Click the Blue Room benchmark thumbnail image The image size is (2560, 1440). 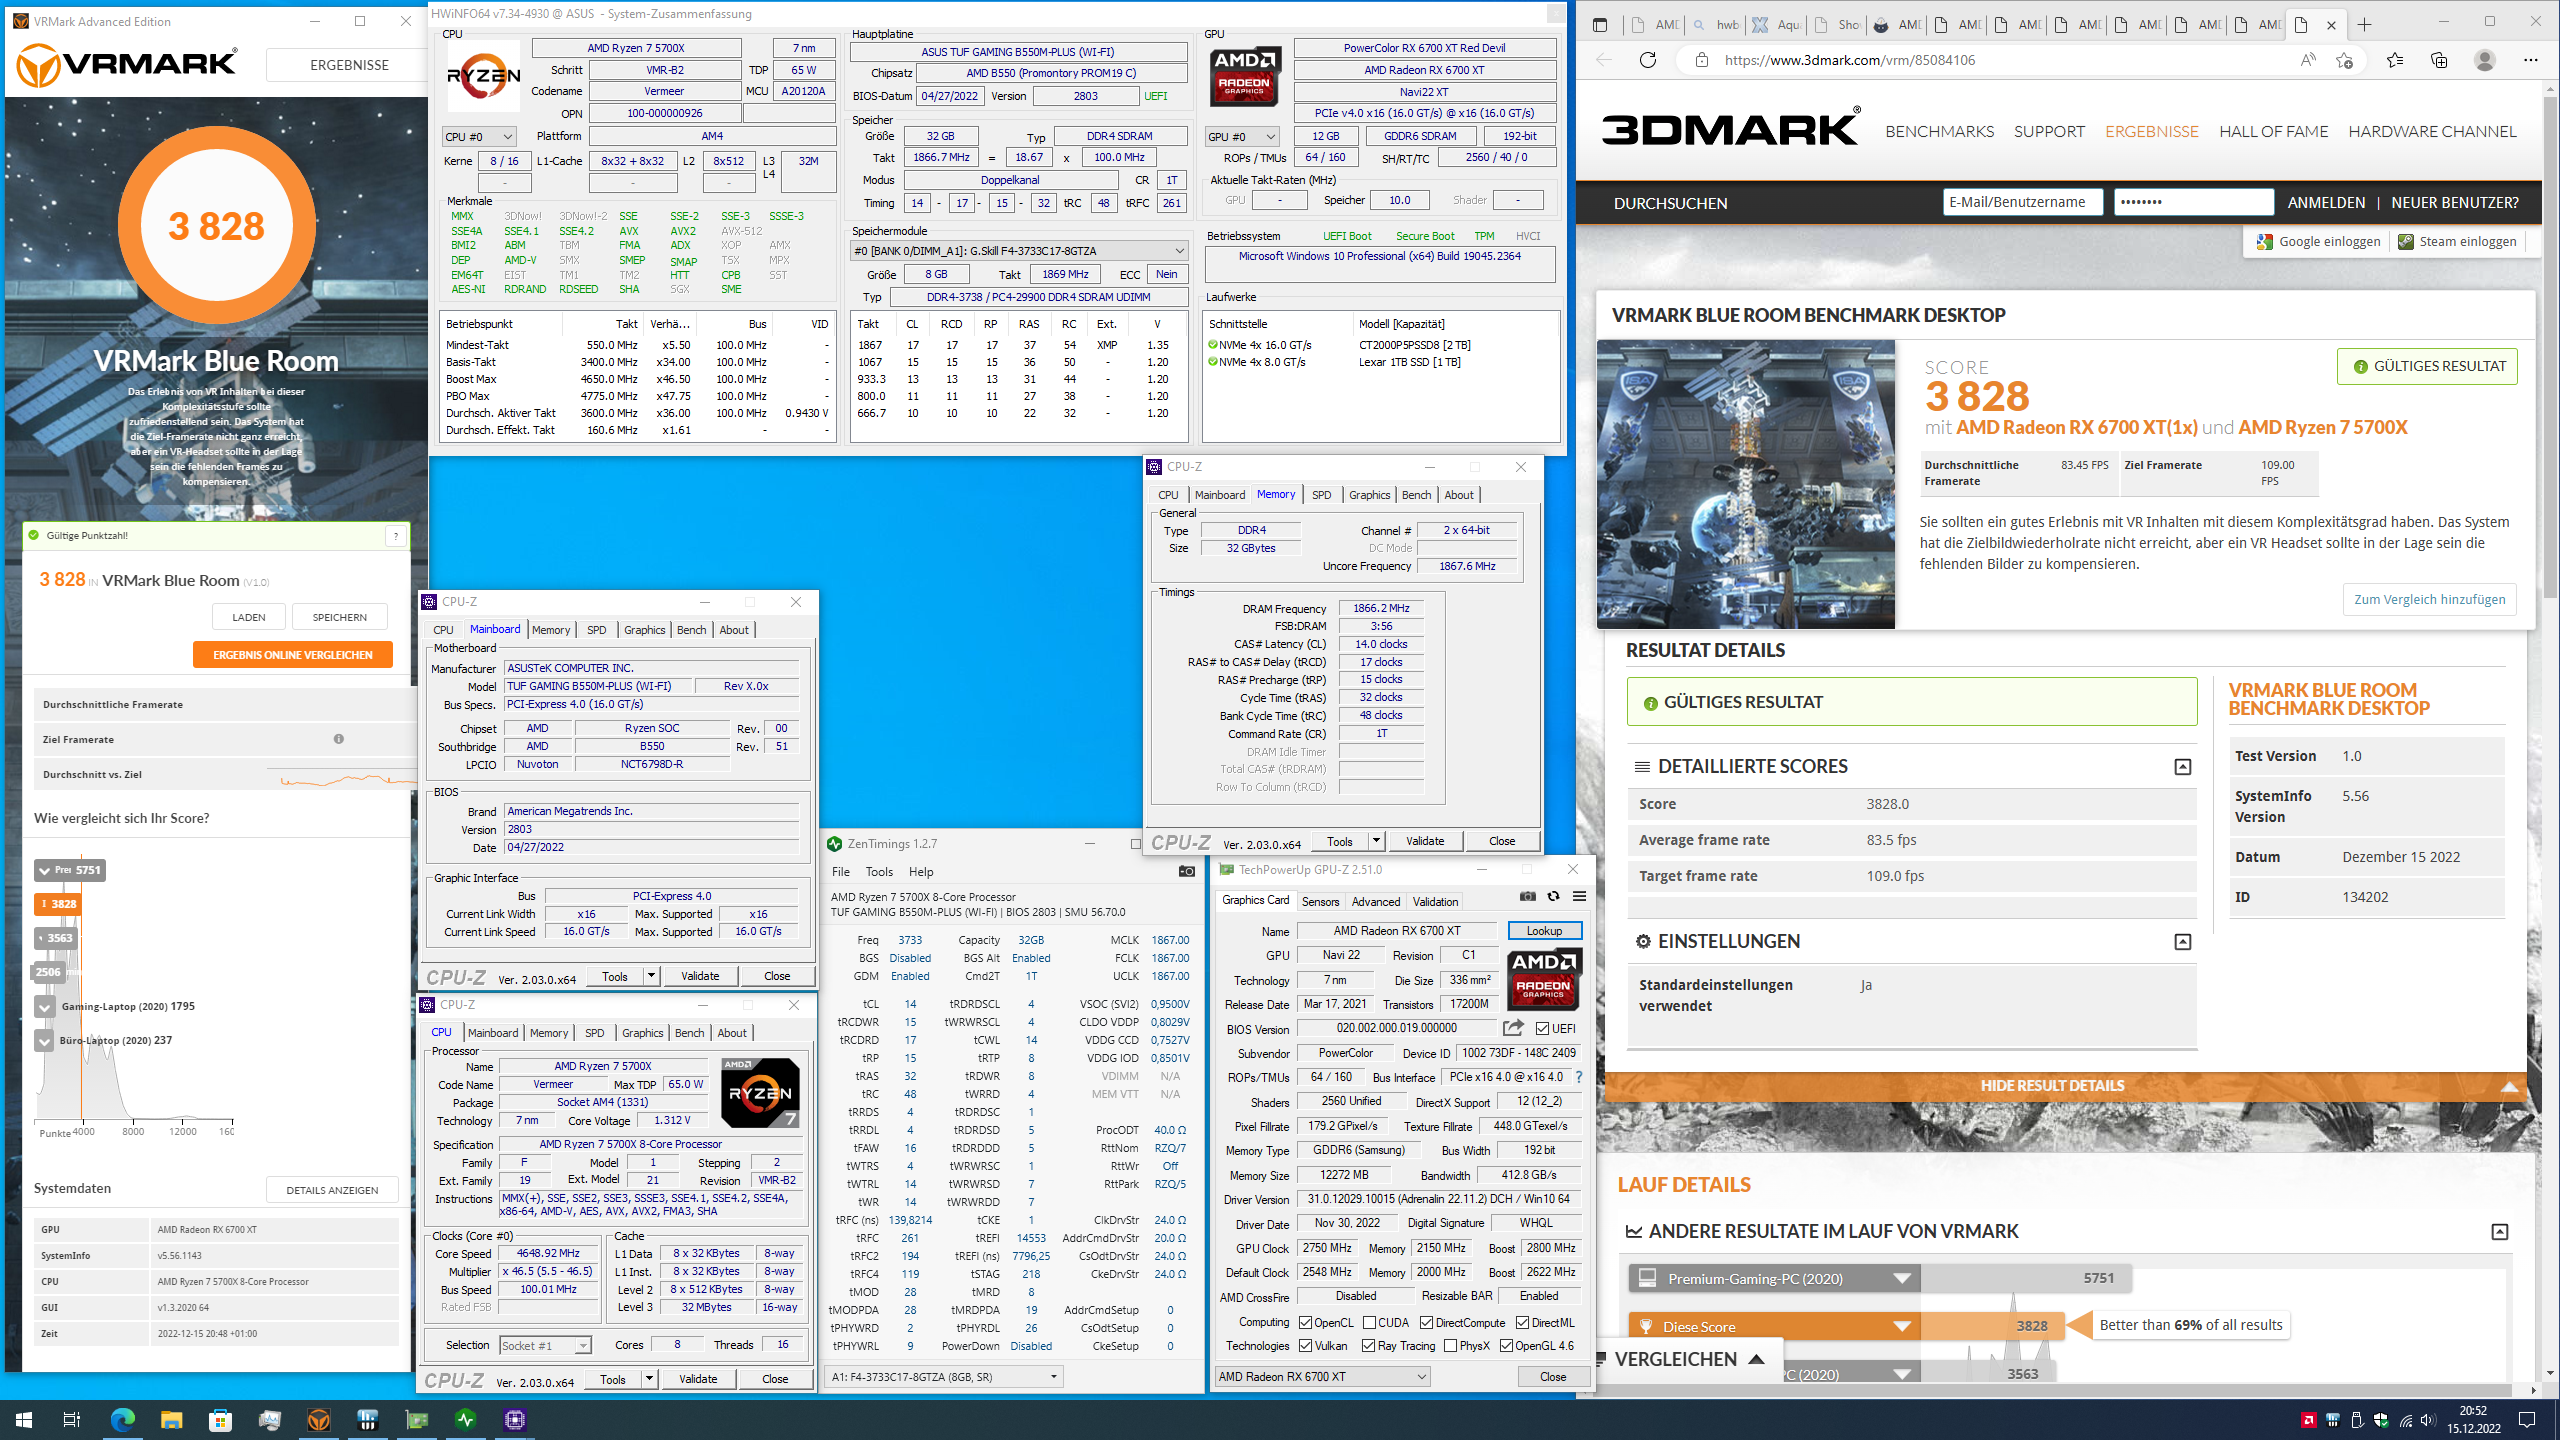[1745, 484]
